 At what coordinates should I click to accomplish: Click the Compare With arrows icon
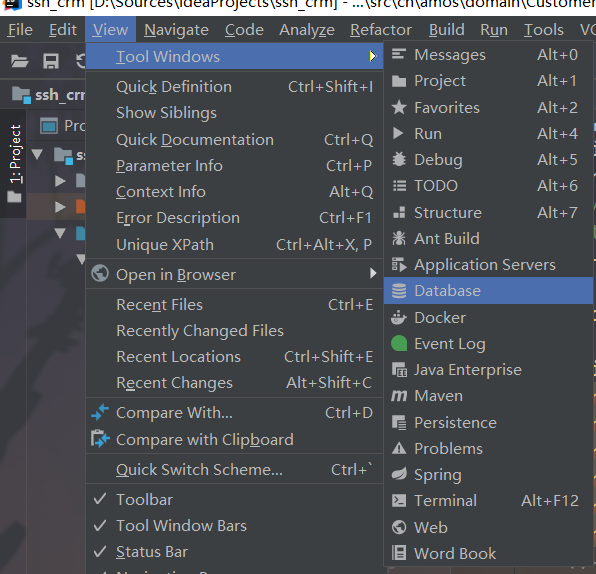pyautogui.click(x=100, y=413)
